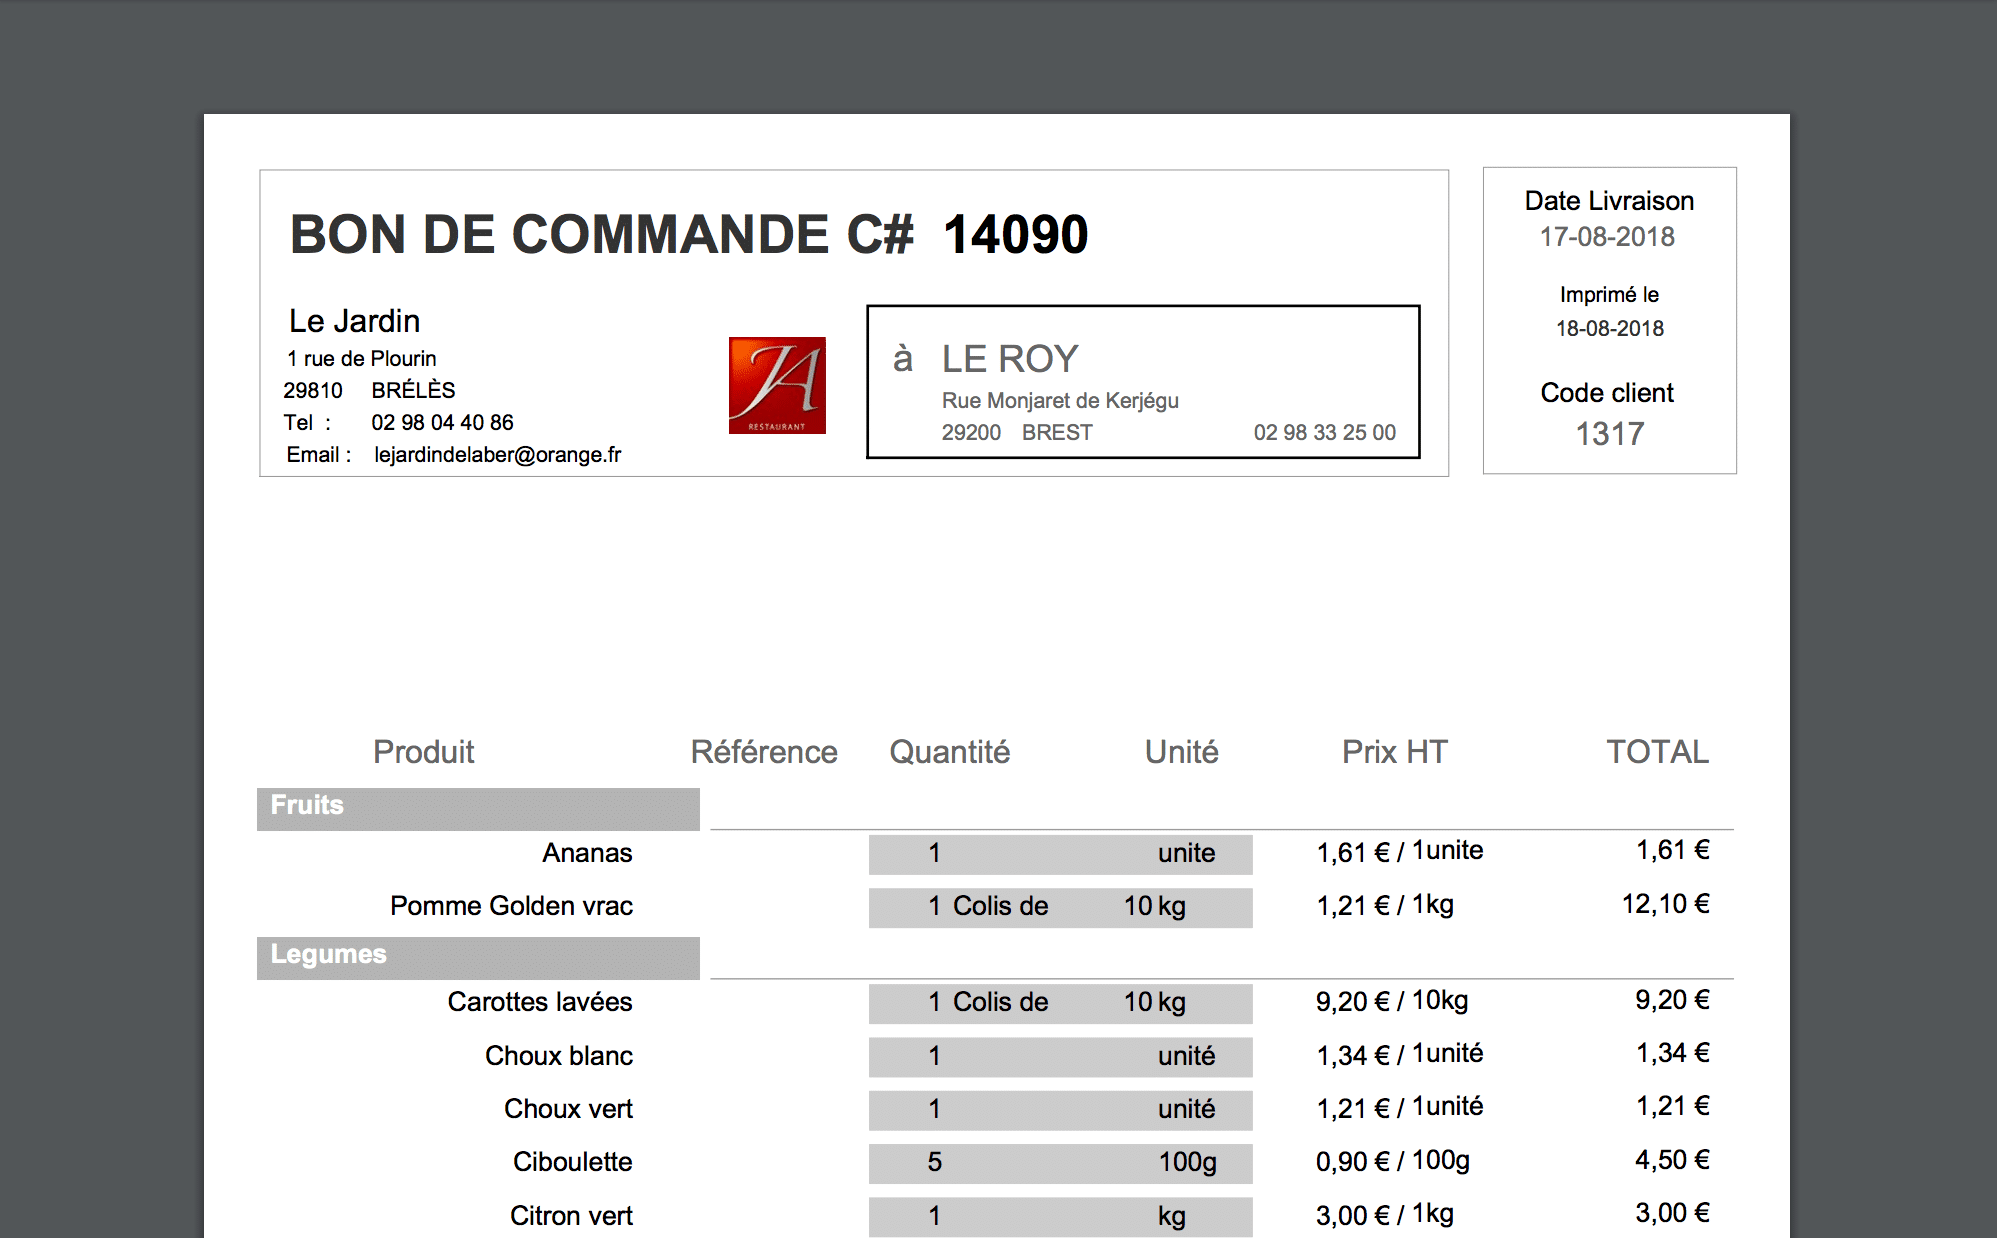The height and width of the screenshot is (1238, 1997).
Task: Select the Legumes category bar
Action: [478, 958]
